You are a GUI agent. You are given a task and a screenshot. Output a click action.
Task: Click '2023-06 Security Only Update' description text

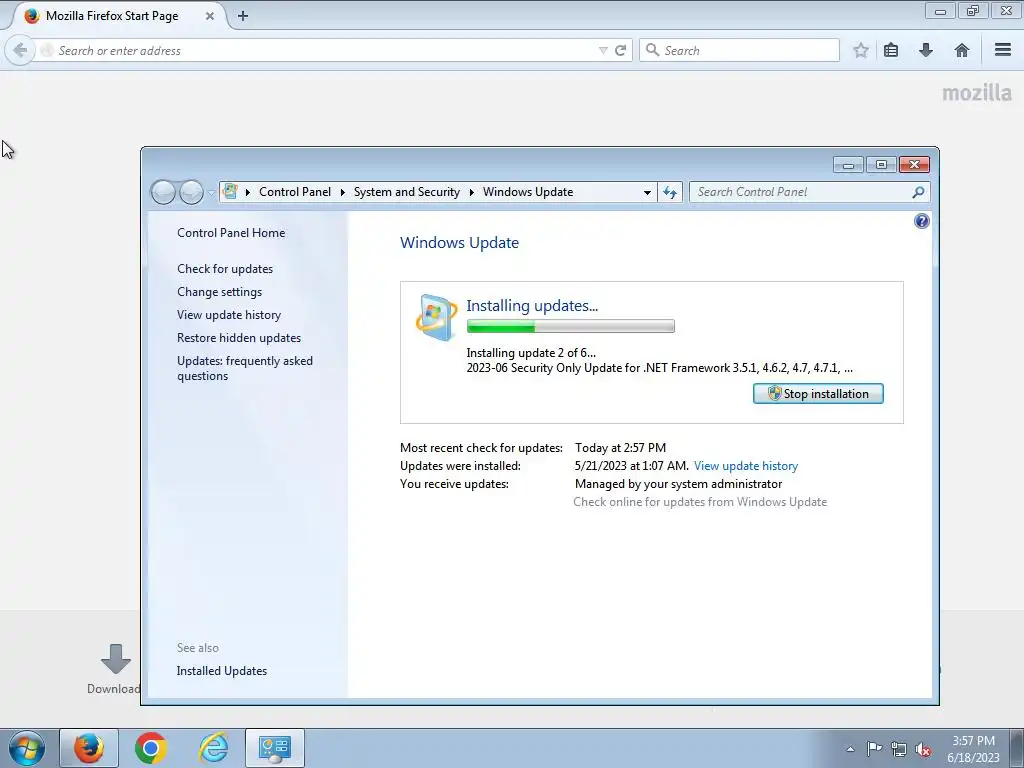[660, 368]
